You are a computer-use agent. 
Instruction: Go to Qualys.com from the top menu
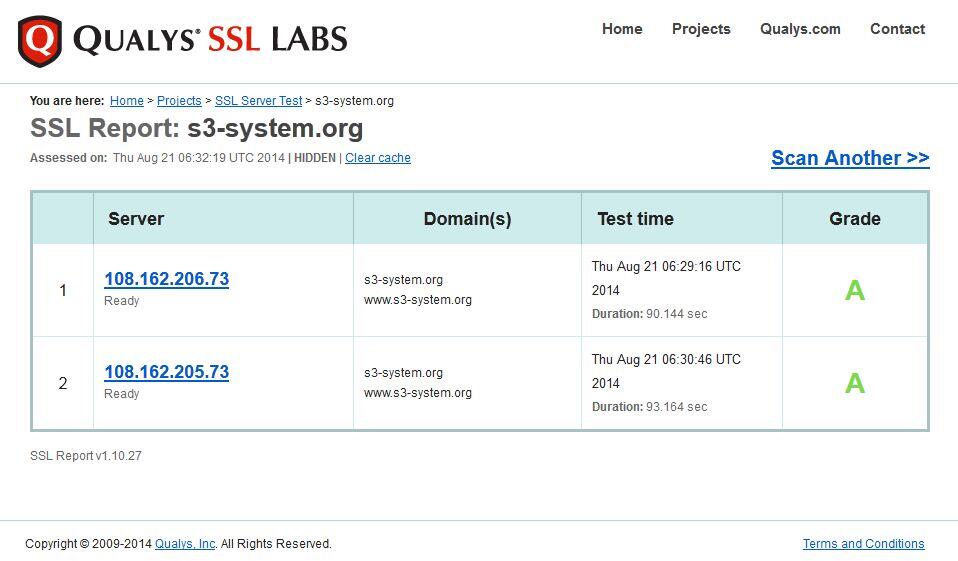[x=800, y=29]
